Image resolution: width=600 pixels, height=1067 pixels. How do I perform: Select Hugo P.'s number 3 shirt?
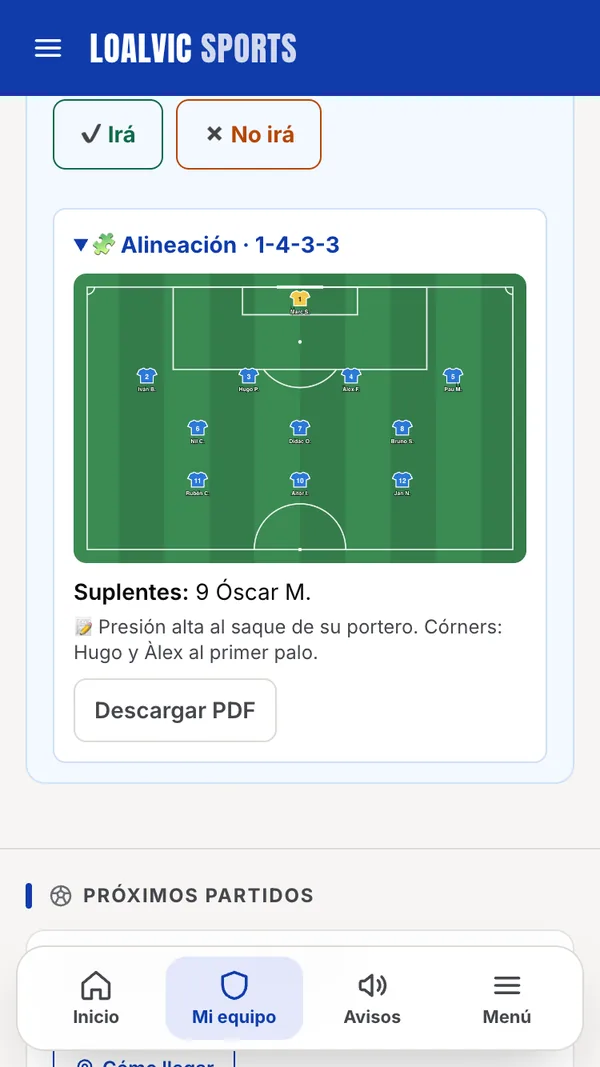pos(248,376)
